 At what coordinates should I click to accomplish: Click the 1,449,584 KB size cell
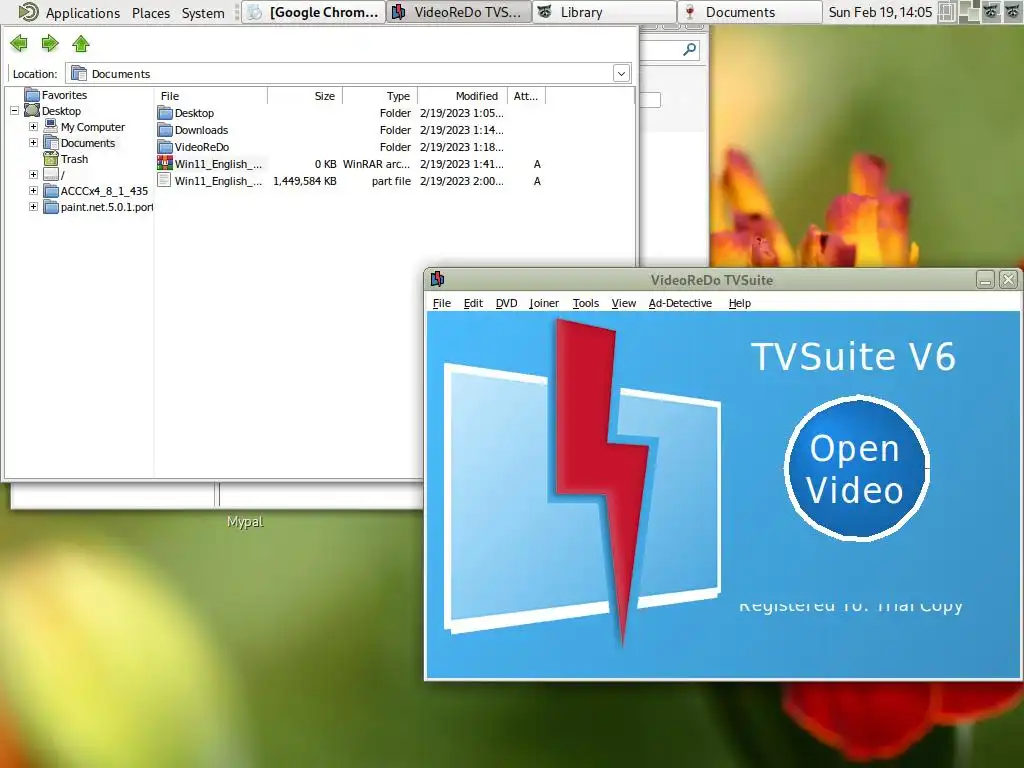coord(304,181)
